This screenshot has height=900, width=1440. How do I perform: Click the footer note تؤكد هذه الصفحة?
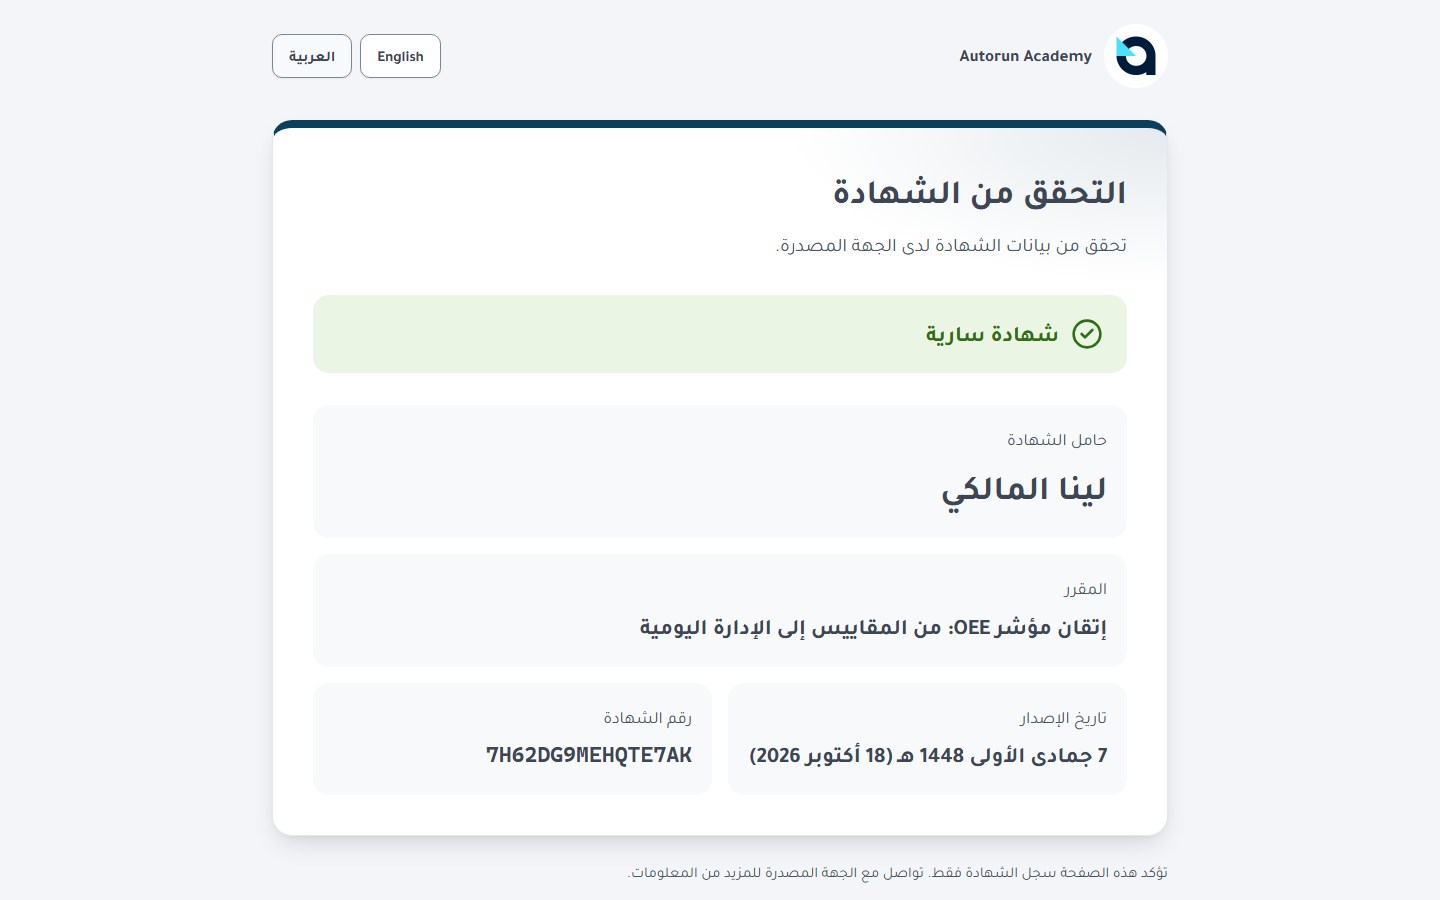[897, 873]
